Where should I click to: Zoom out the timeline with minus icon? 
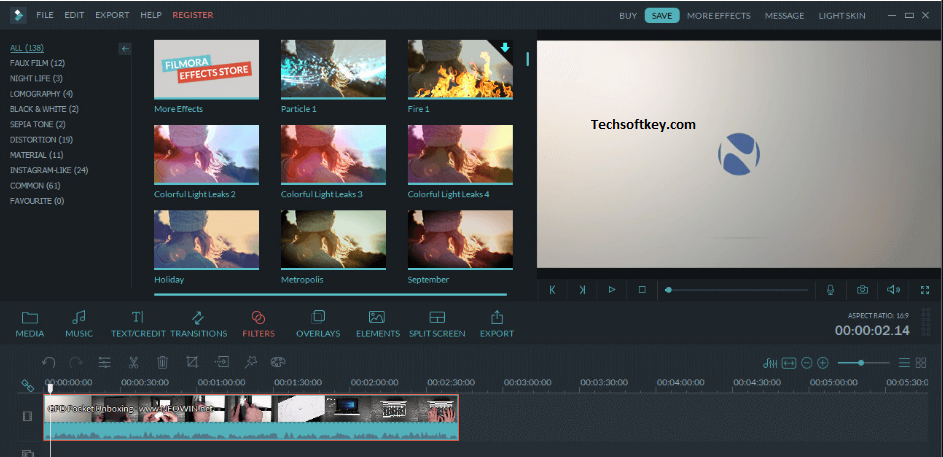806,363
